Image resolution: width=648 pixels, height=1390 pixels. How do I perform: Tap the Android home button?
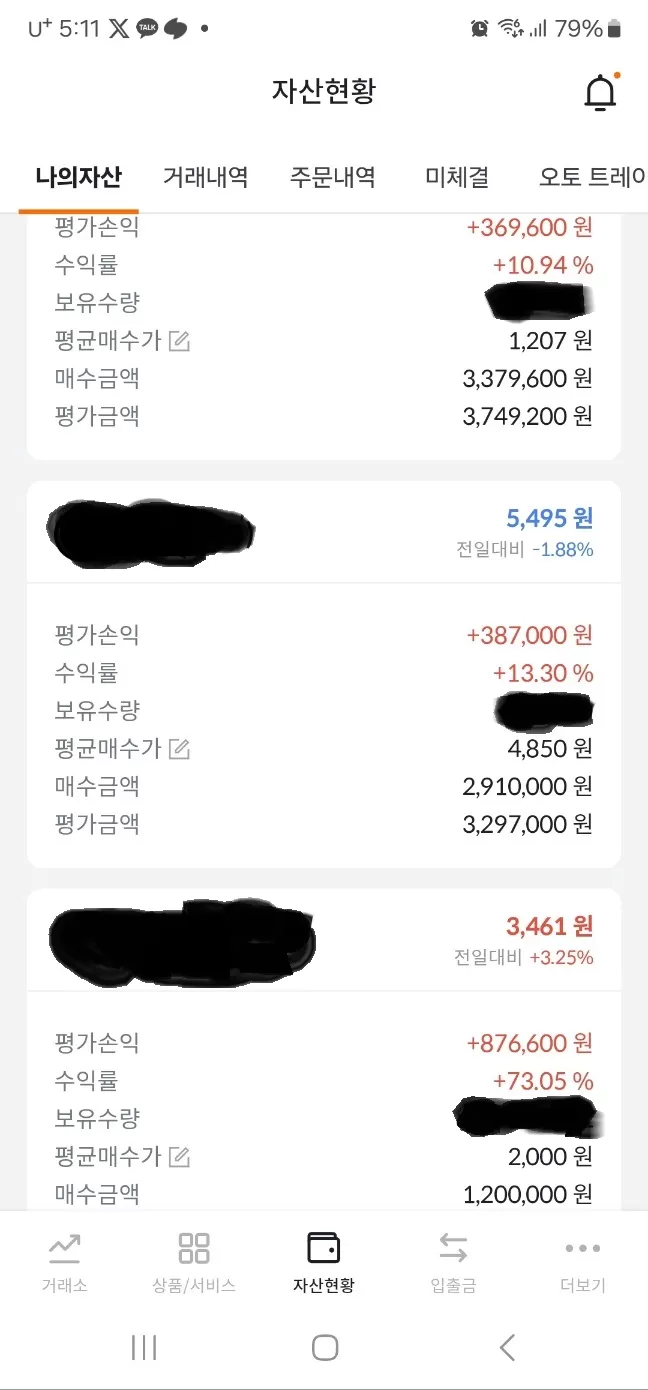coord(323,1348)
